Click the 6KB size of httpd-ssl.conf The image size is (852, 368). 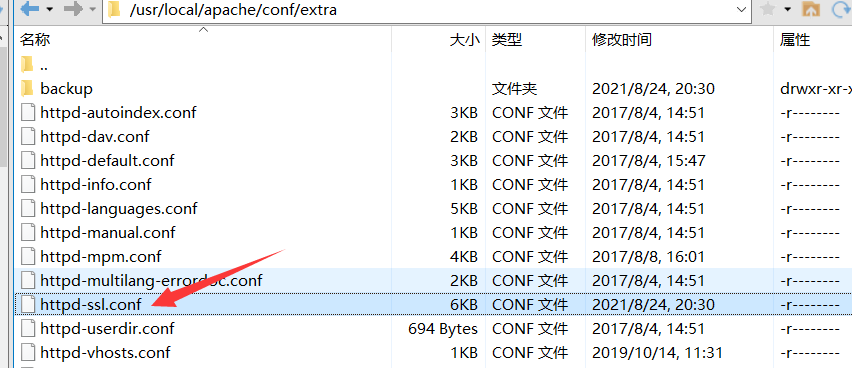click(464, 304)
